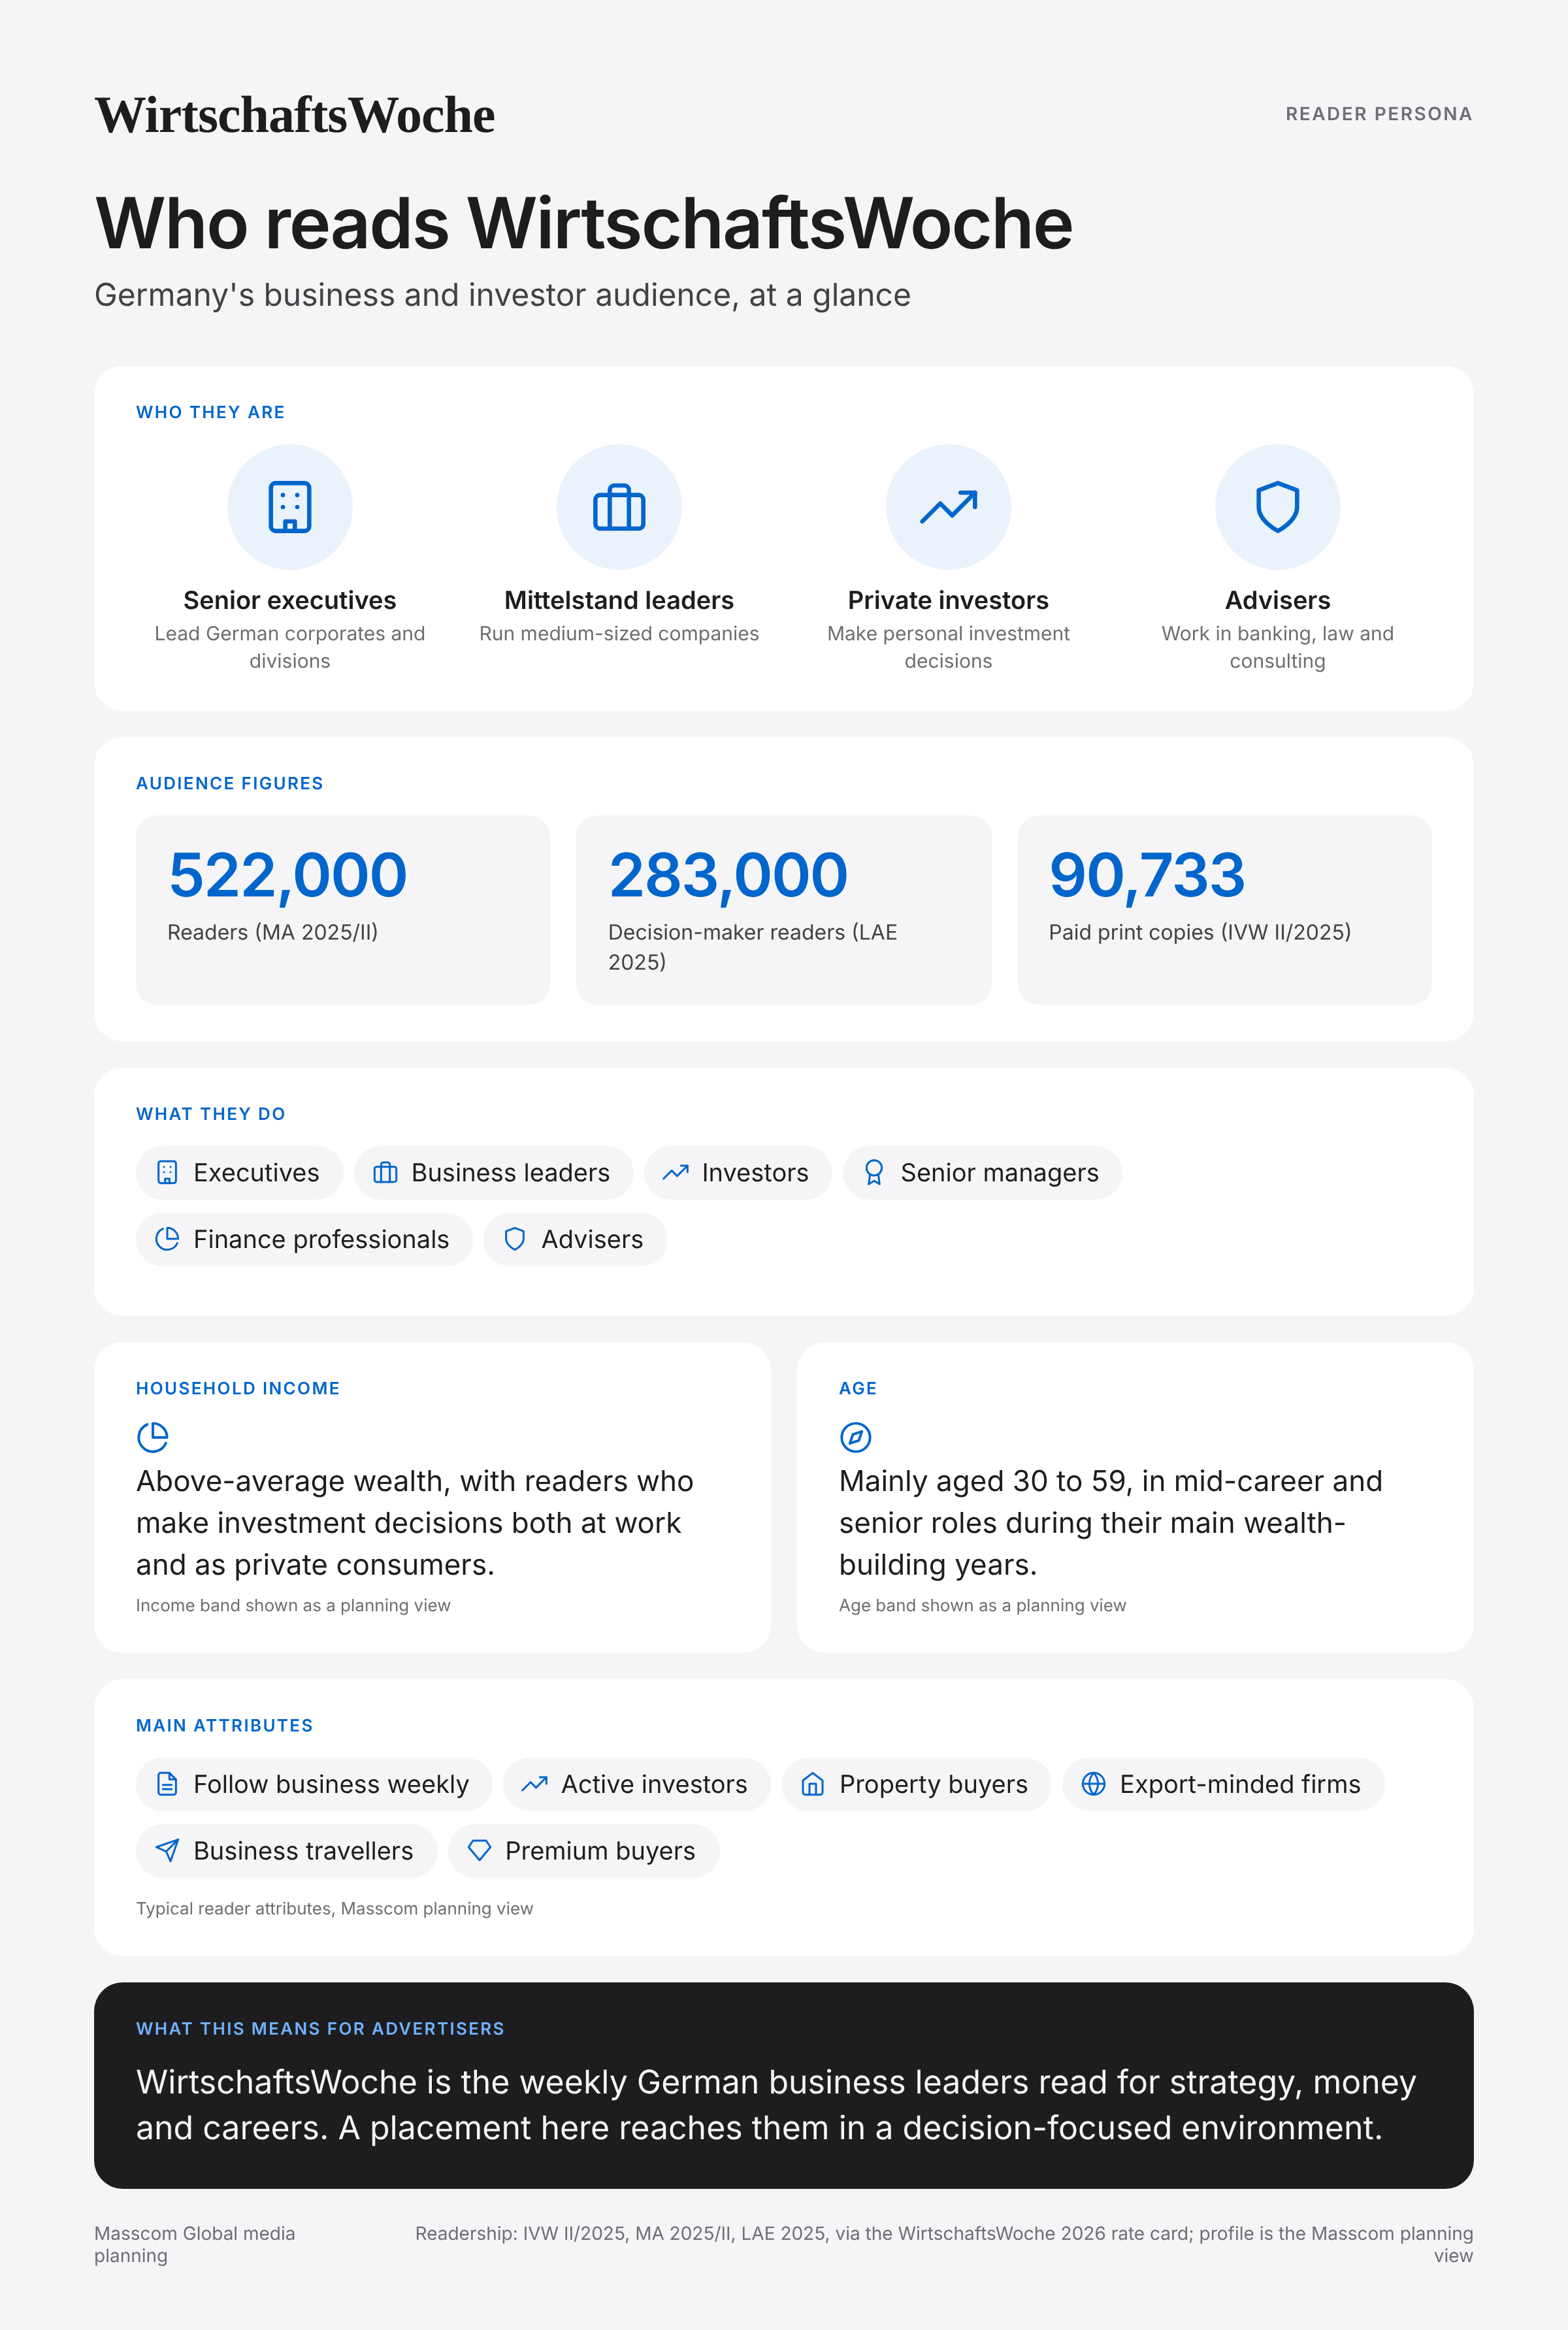Click the READER PERSONA label
This screenshot has width=1568, height=2330.
[1379, 114]
